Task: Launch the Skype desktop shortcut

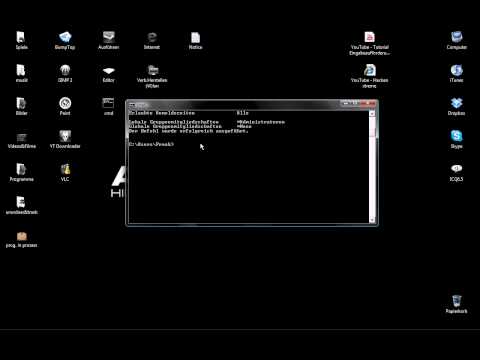Action: (x=456, y=139)
